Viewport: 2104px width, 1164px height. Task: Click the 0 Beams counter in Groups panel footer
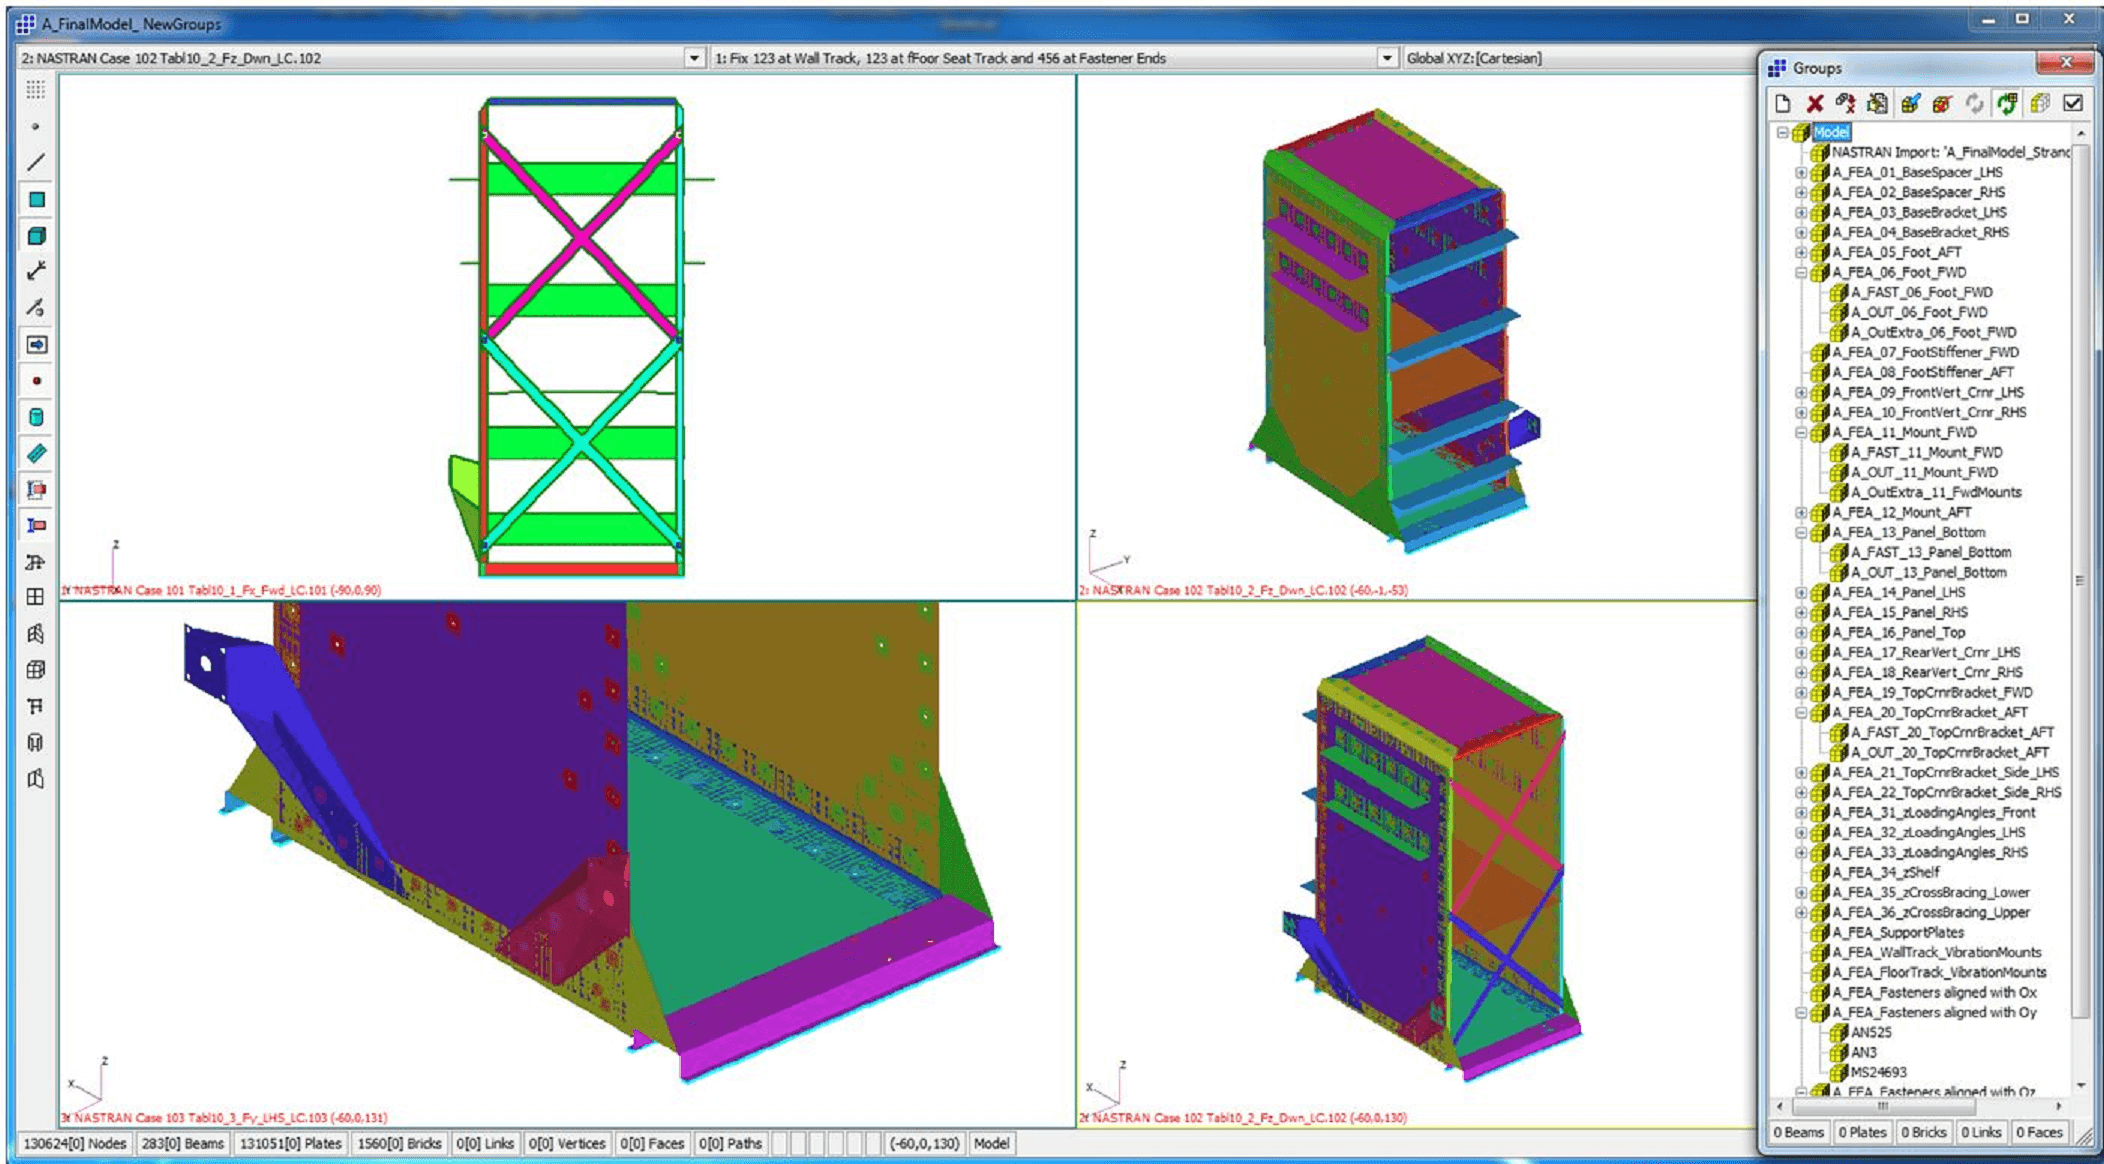[1799, 1133]
